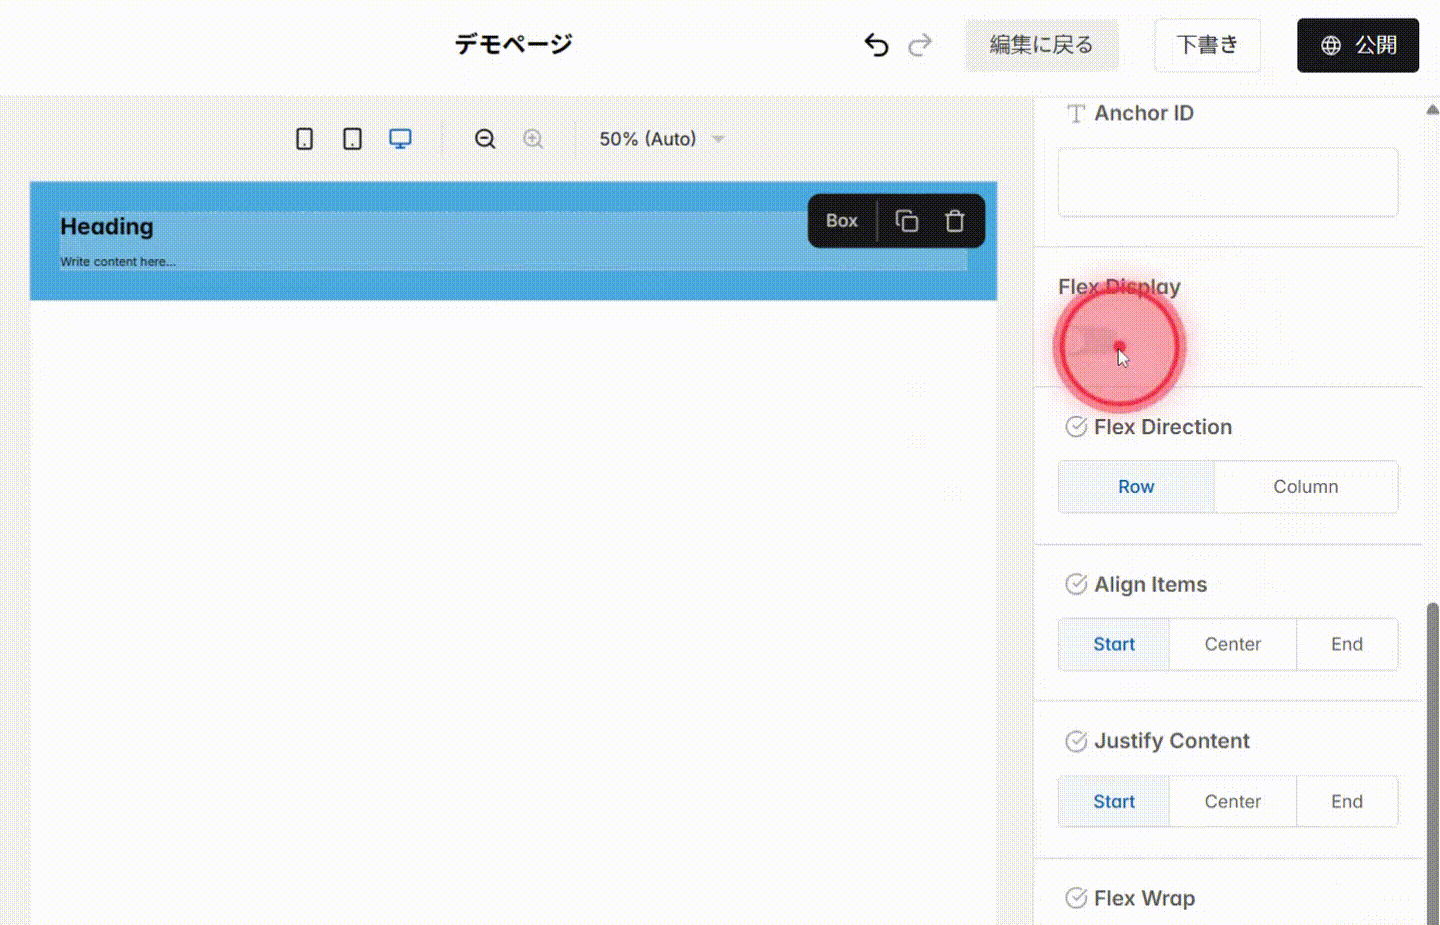Open the 下書き draft option
1440x925 pixels.
click(1207, 45)
